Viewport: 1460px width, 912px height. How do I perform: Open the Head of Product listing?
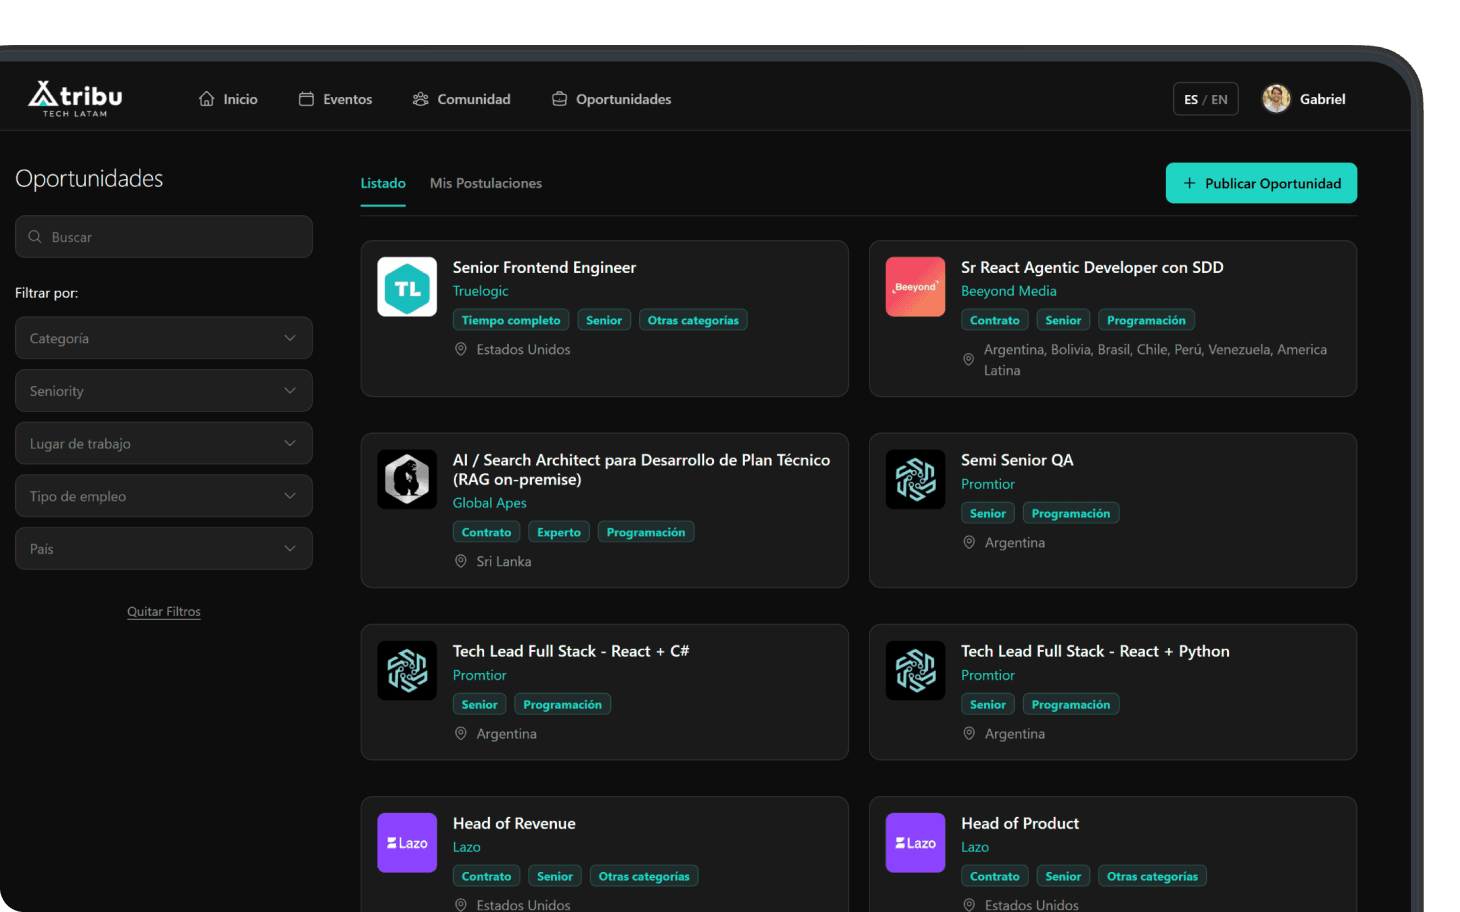[1020, 823]
